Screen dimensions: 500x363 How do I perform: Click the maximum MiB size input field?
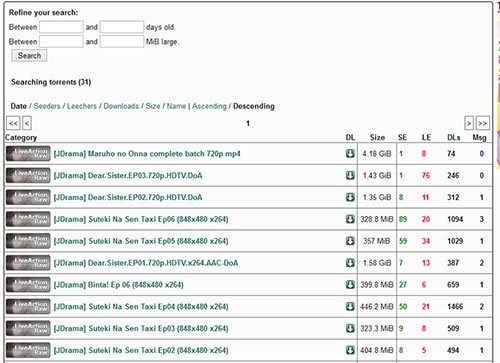coord(122,42)
